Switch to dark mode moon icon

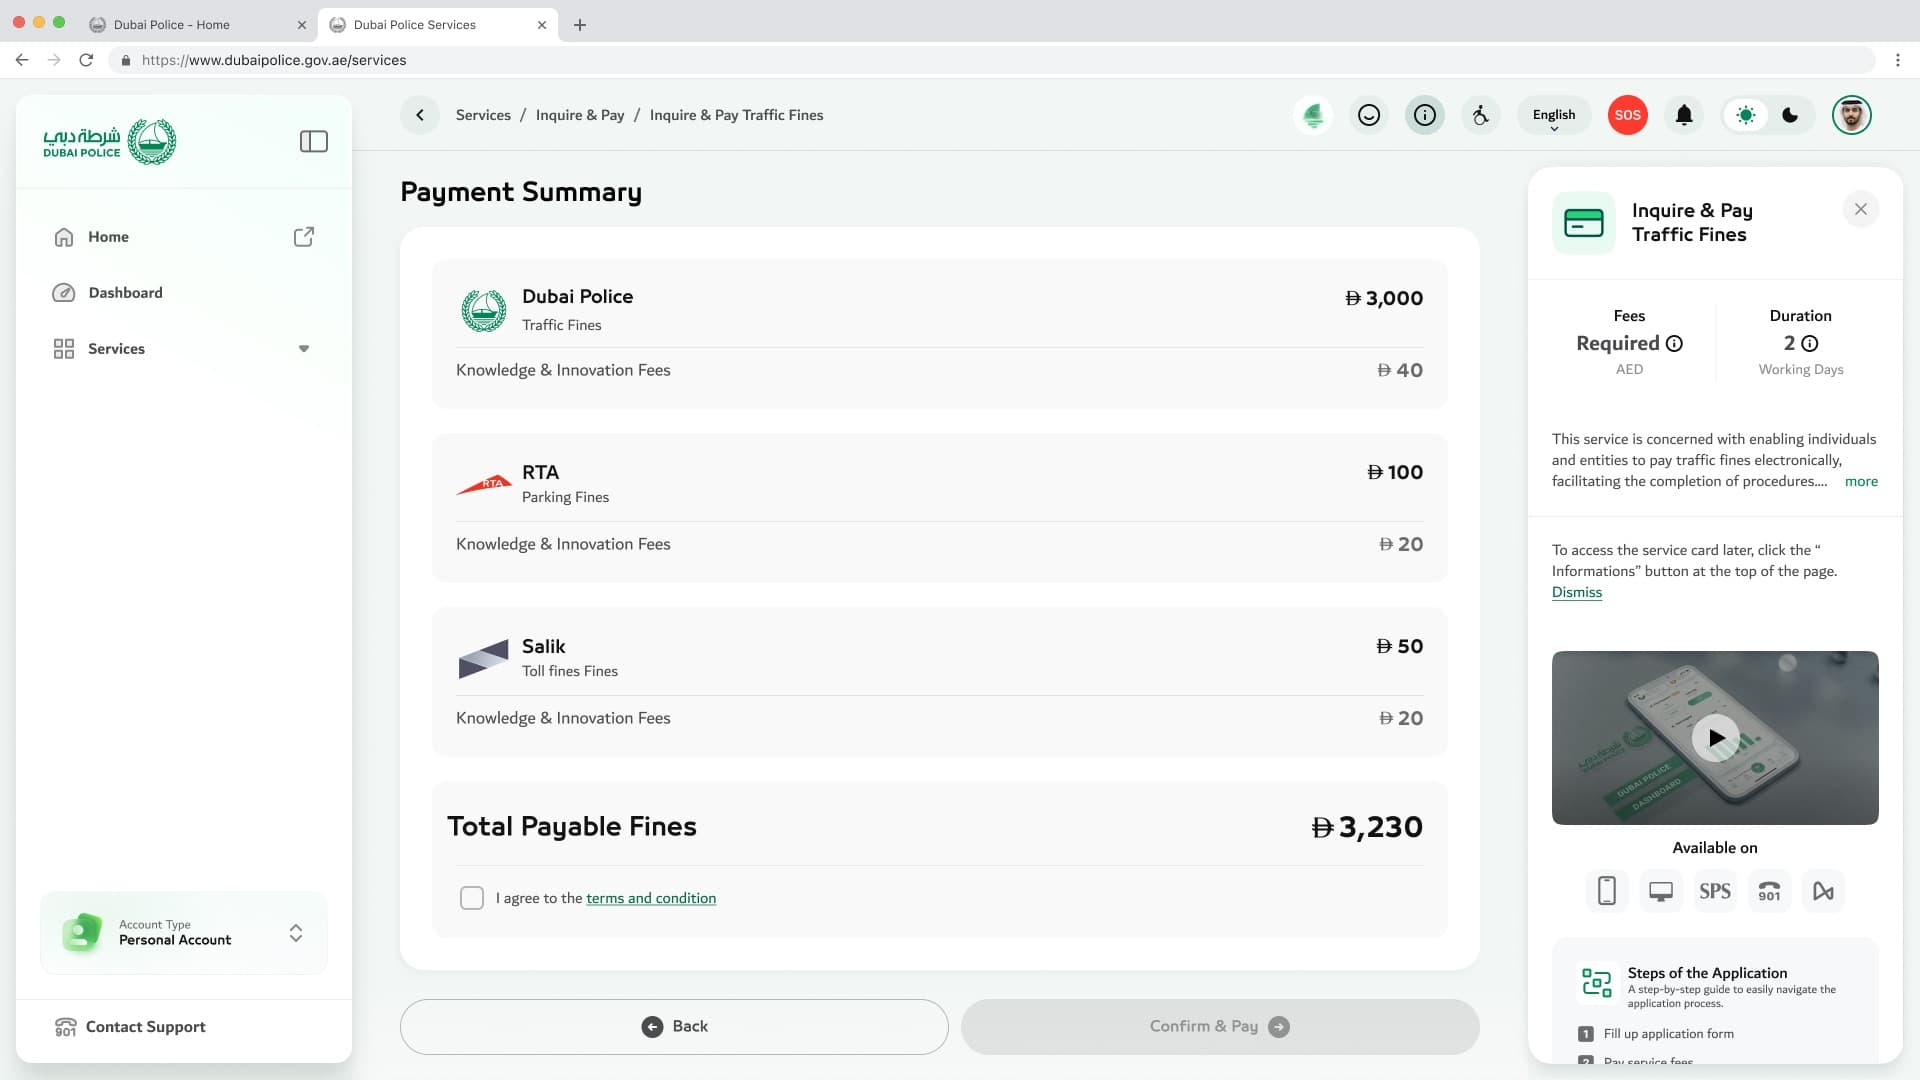1790,115
